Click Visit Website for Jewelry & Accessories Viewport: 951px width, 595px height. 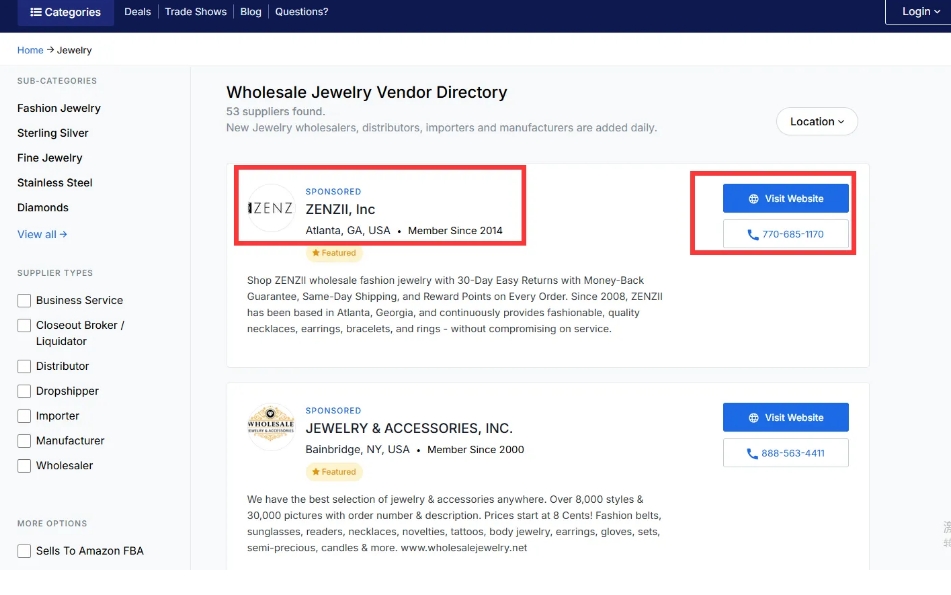[x=785, y=417]
